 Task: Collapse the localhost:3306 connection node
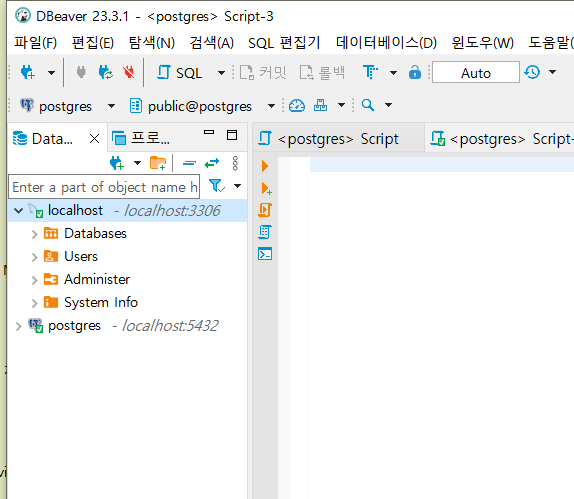18,211
